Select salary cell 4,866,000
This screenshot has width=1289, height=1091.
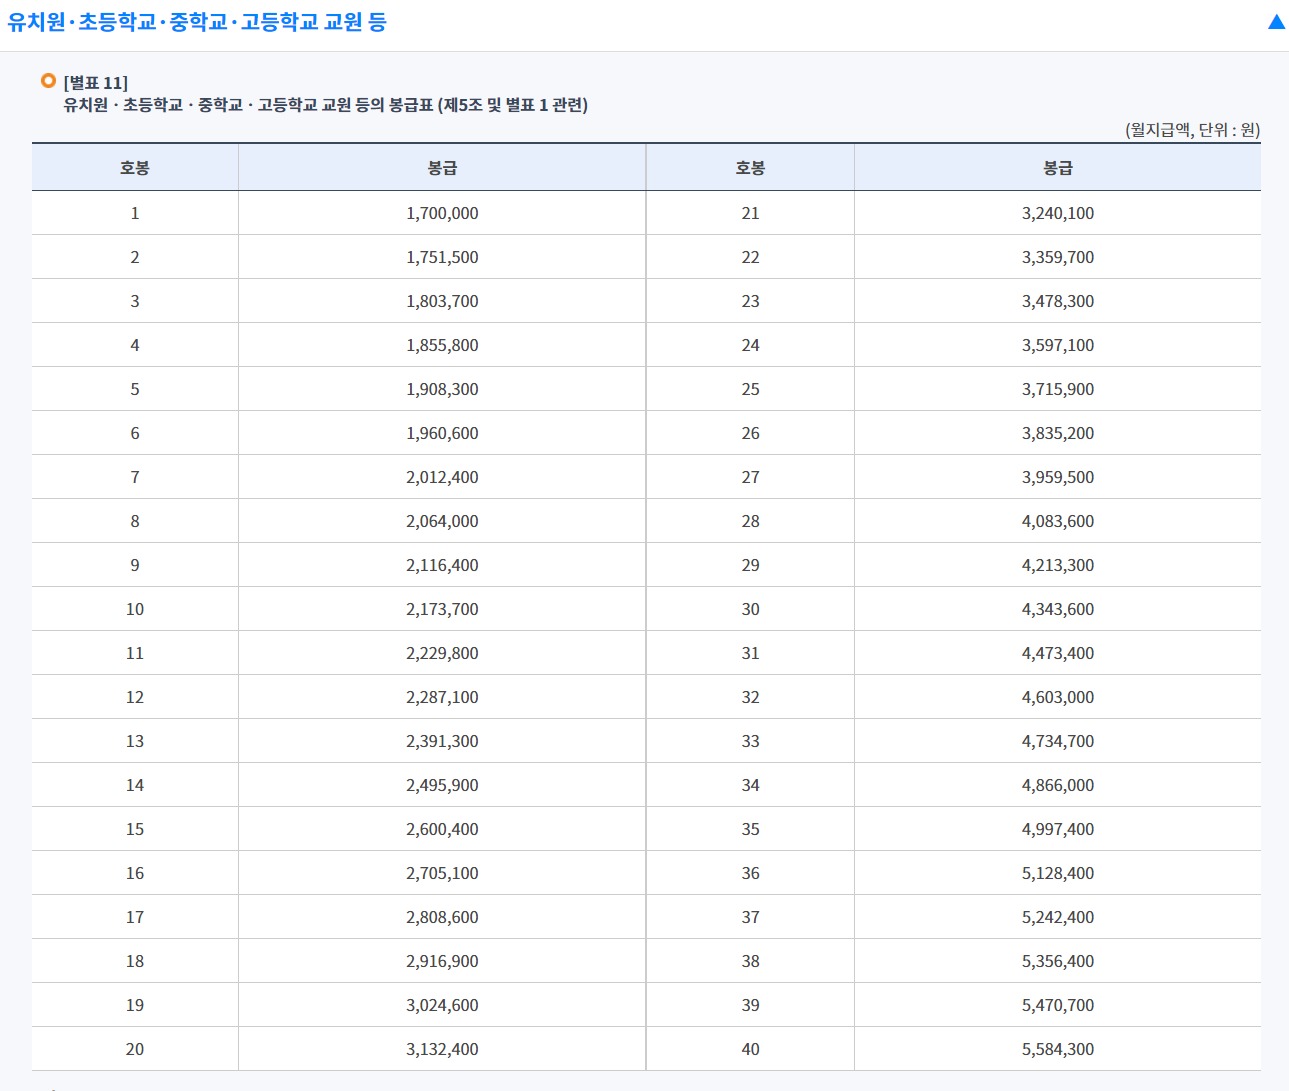[x=1058, y=785]
